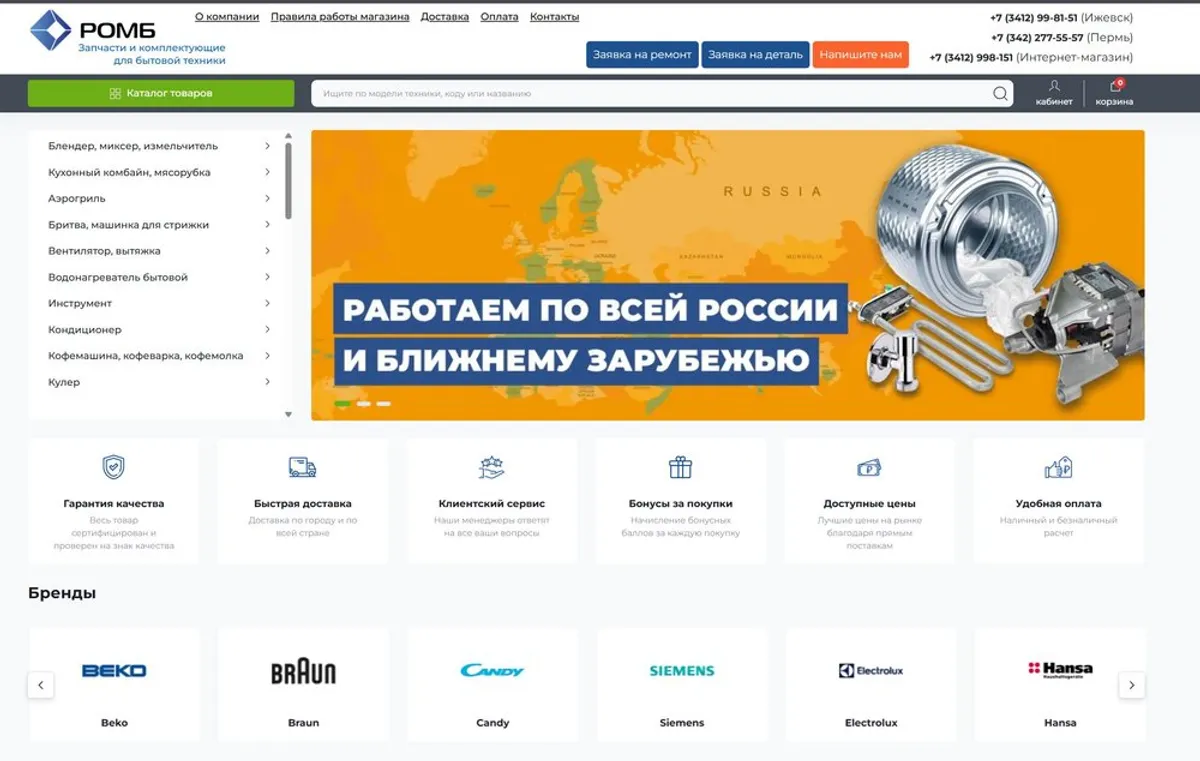Click the Заявка на деталь button
Viewport: 1200px width, 761px height.
755,55
